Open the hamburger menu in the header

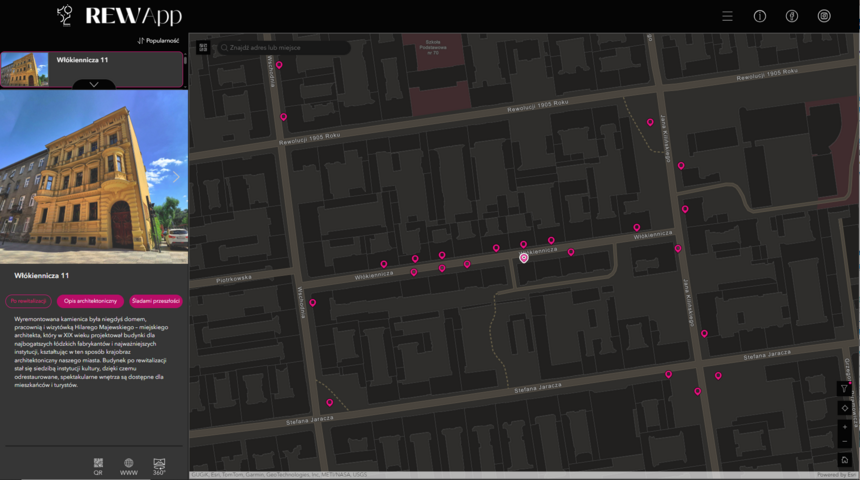727,16
